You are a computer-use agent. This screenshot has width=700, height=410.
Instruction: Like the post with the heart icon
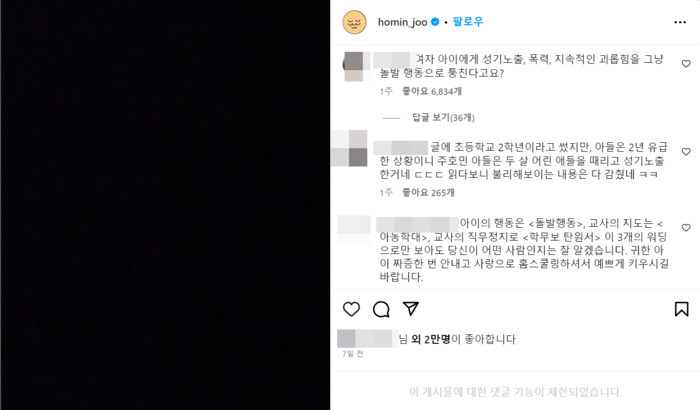click(x=351, y=309)
